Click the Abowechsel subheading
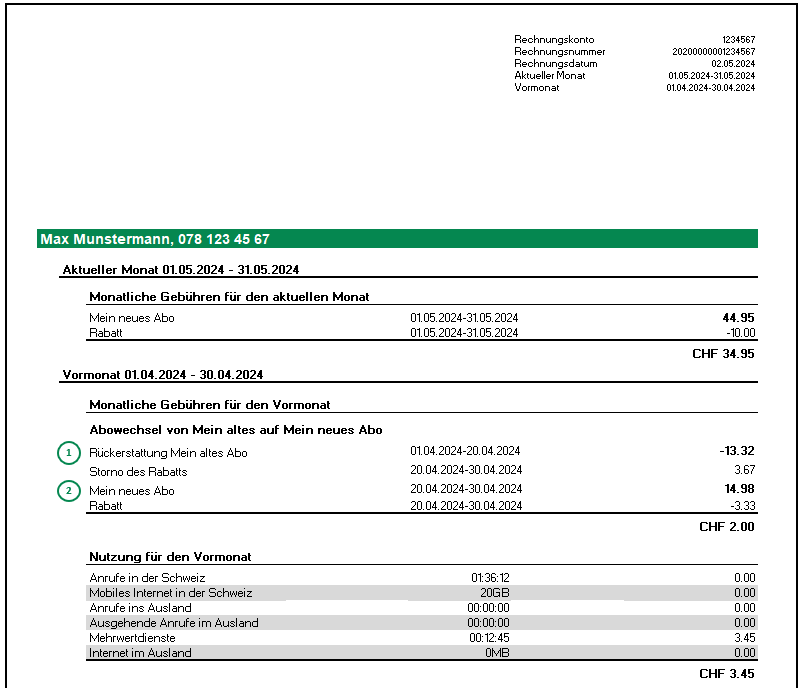Image resolution: width=807 pixels, height=688 pixels. (236, 430)
